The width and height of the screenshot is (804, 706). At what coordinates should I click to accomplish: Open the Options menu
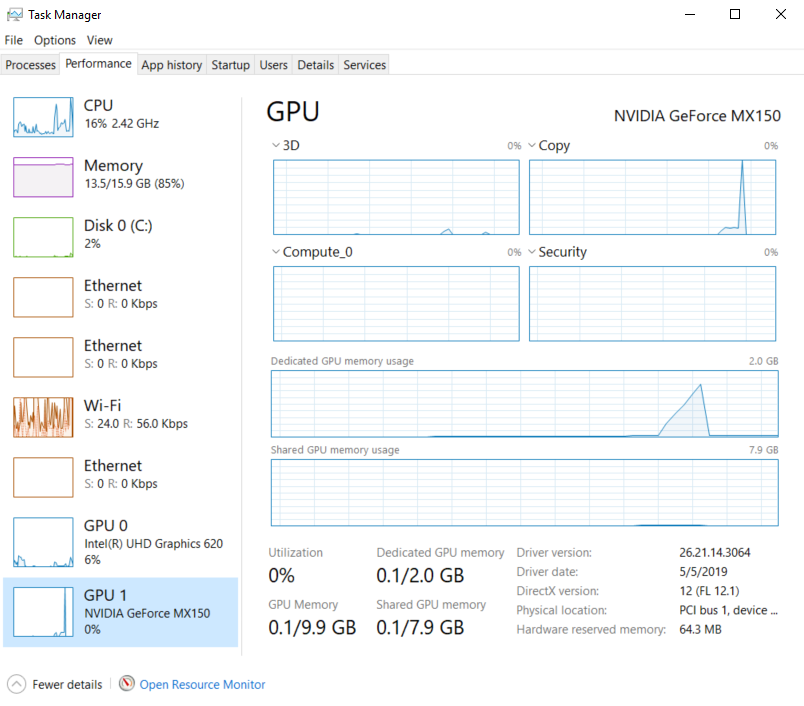point(54,40)
